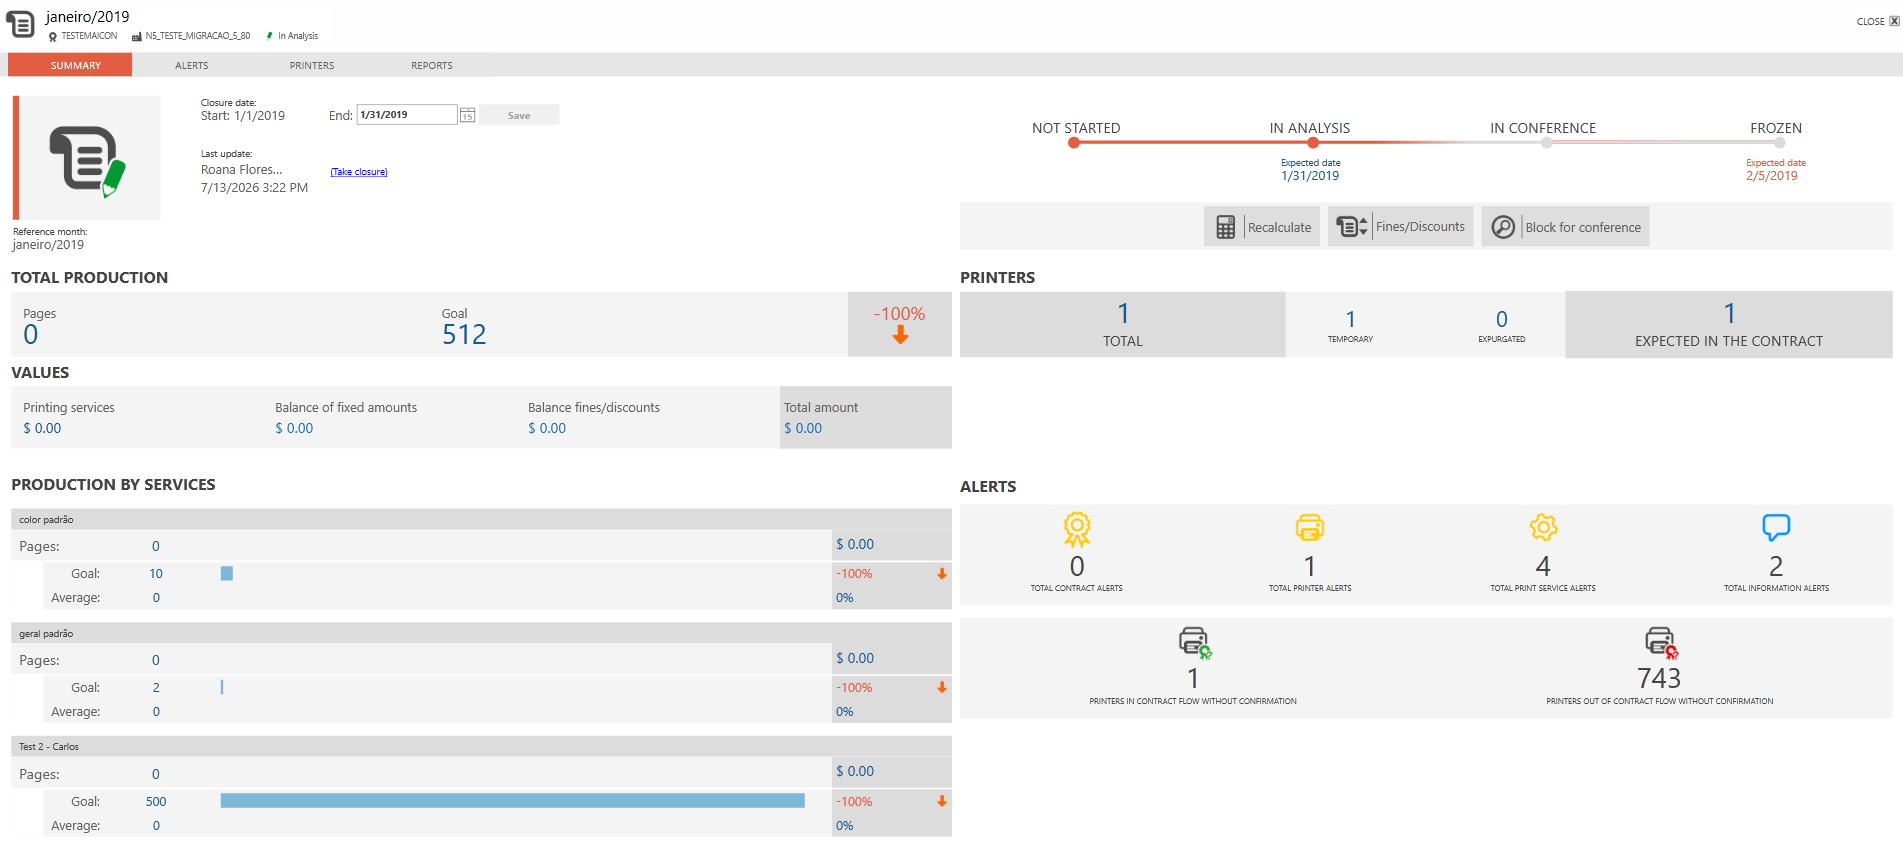This screenshot has height=861, width=1903.
Task: Click the Block for conference magnifier icon
Action: pos(1502,227)
